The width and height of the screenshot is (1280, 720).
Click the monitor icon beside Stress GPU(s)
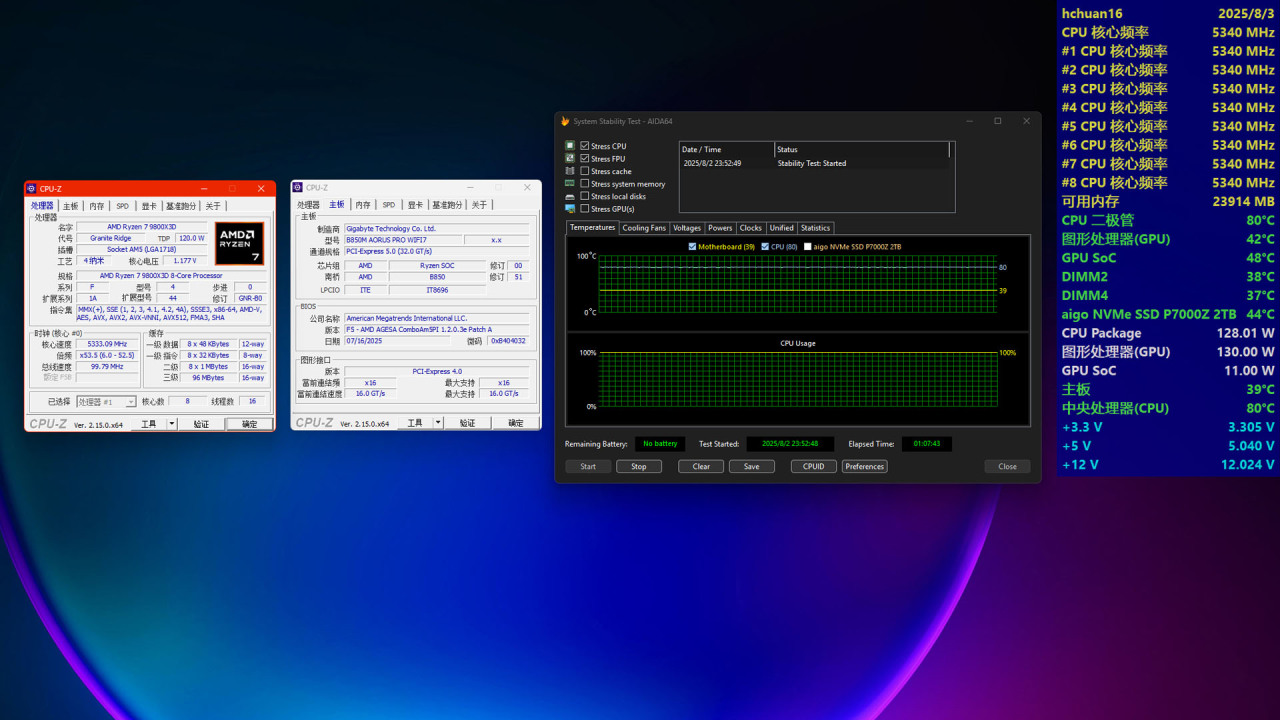[x=570, y=208]
